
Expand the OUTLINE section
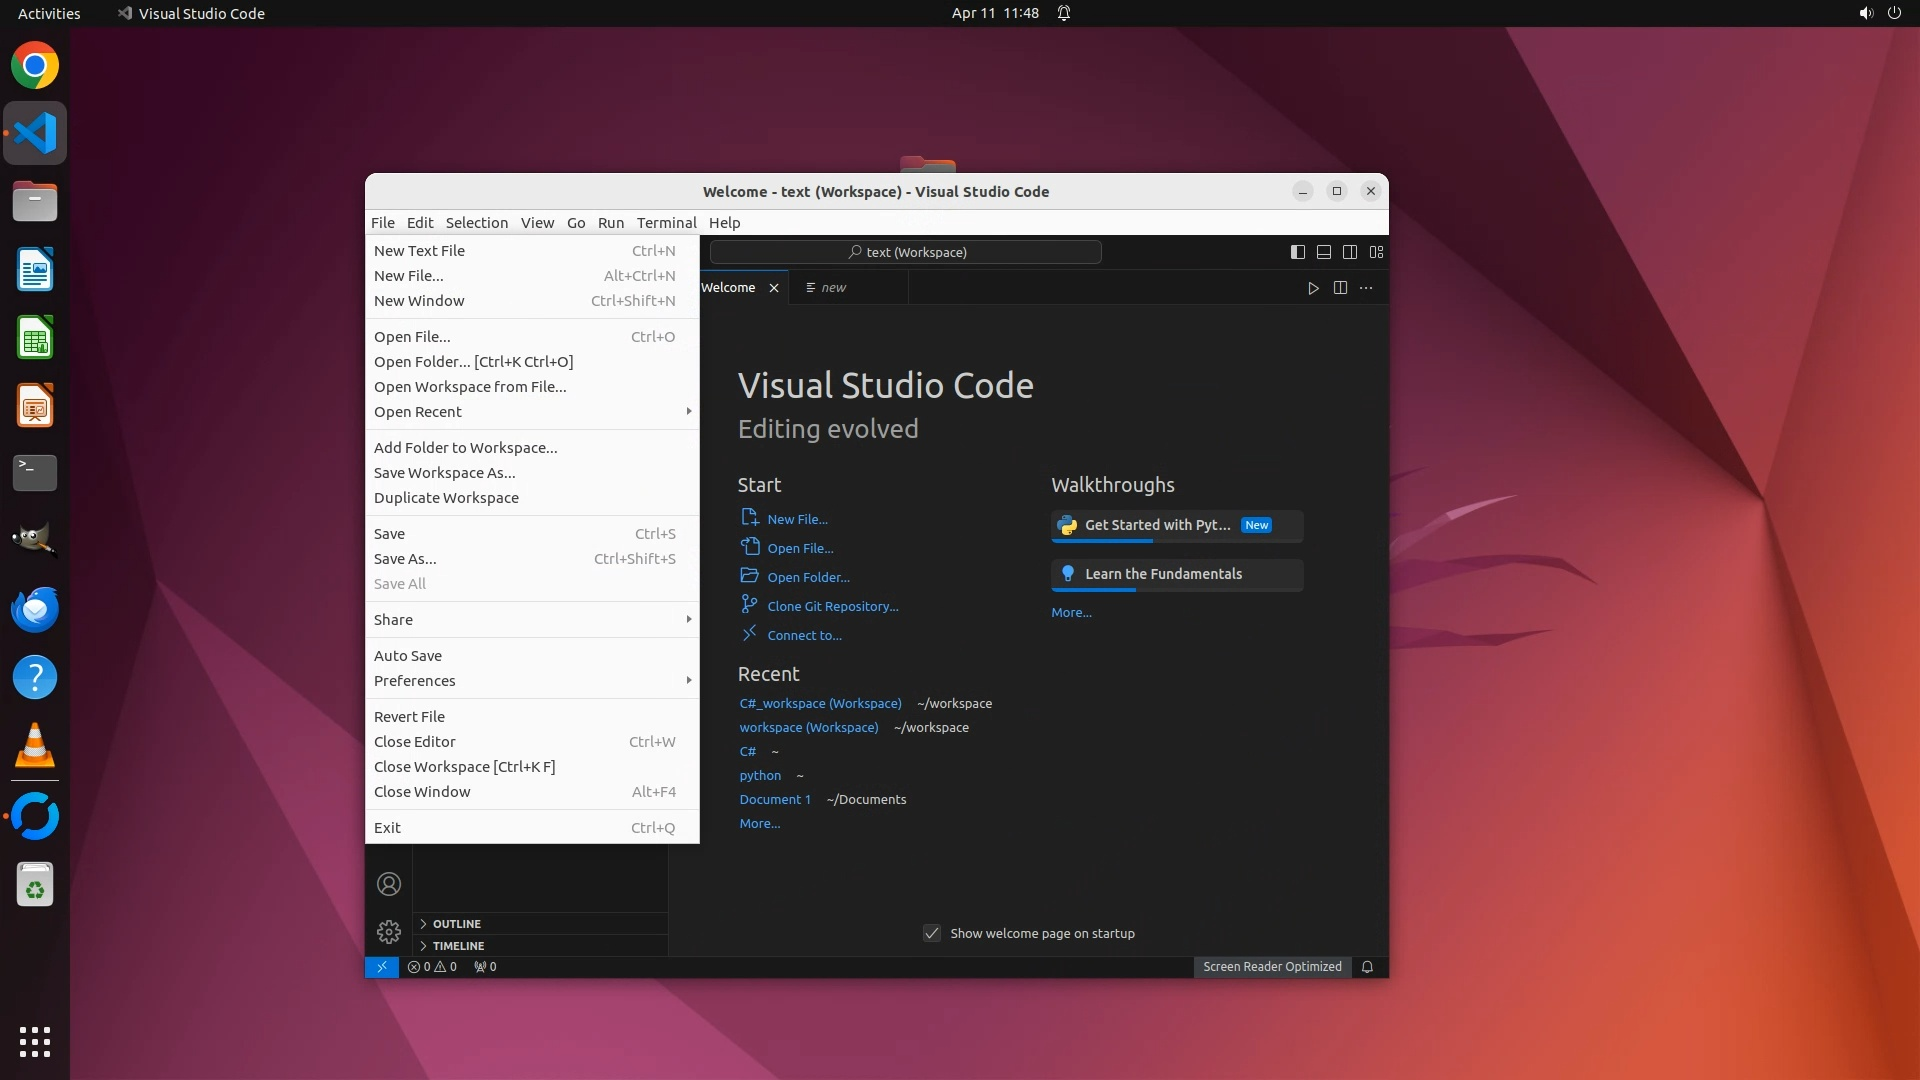pos(457,924)
